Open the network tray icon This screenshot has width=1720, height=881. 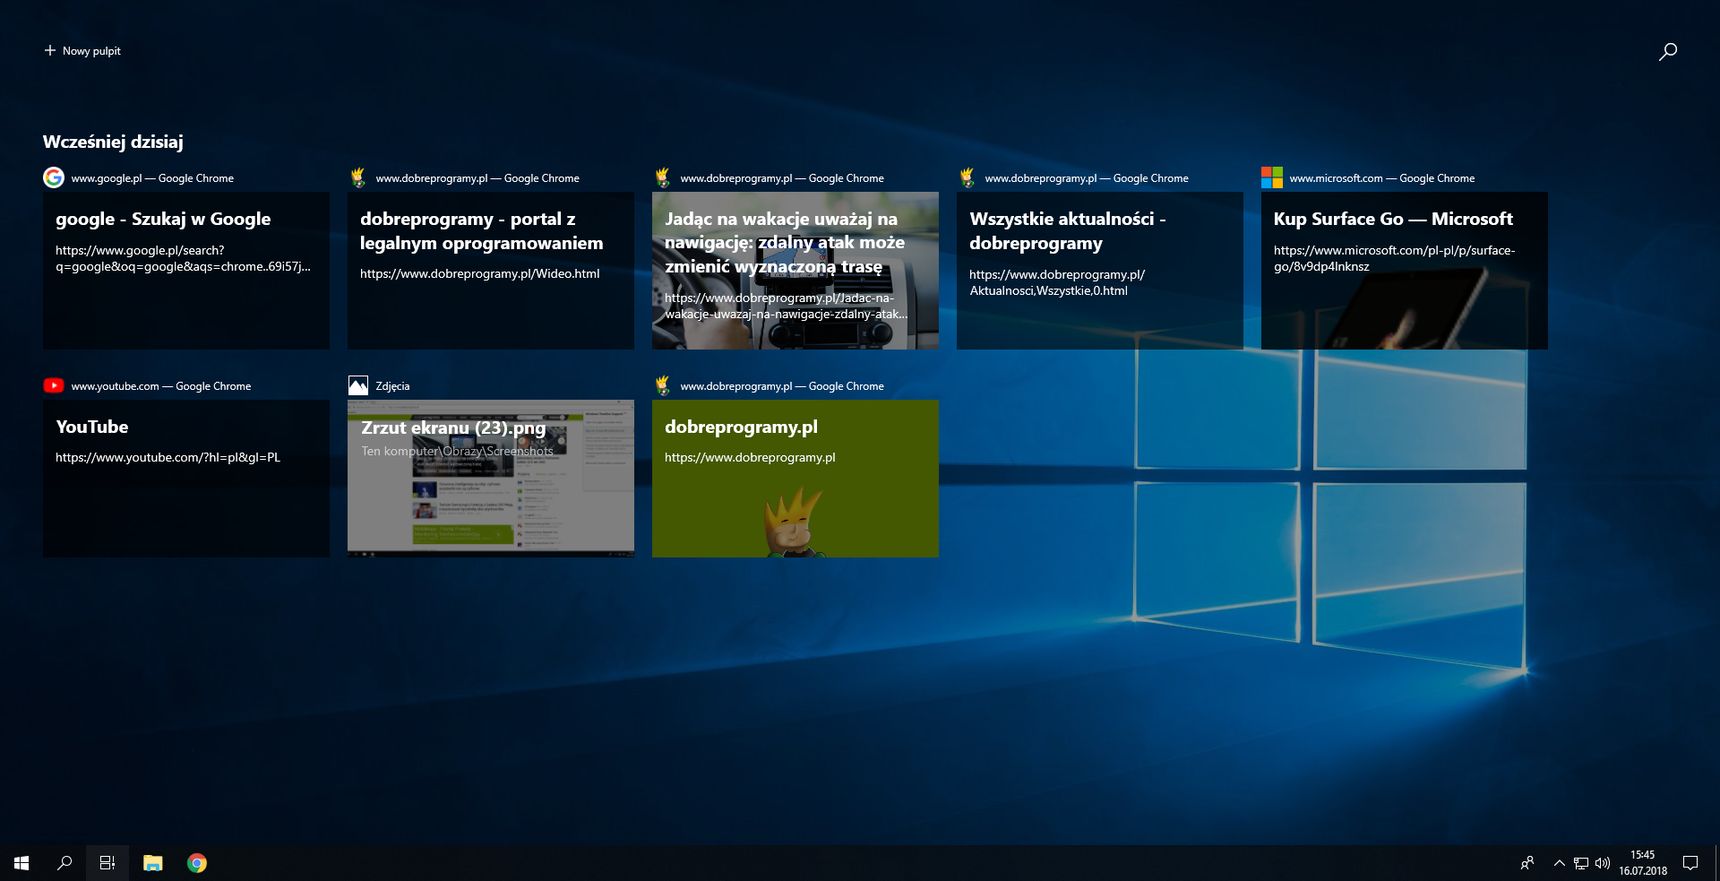point(1581,863)
